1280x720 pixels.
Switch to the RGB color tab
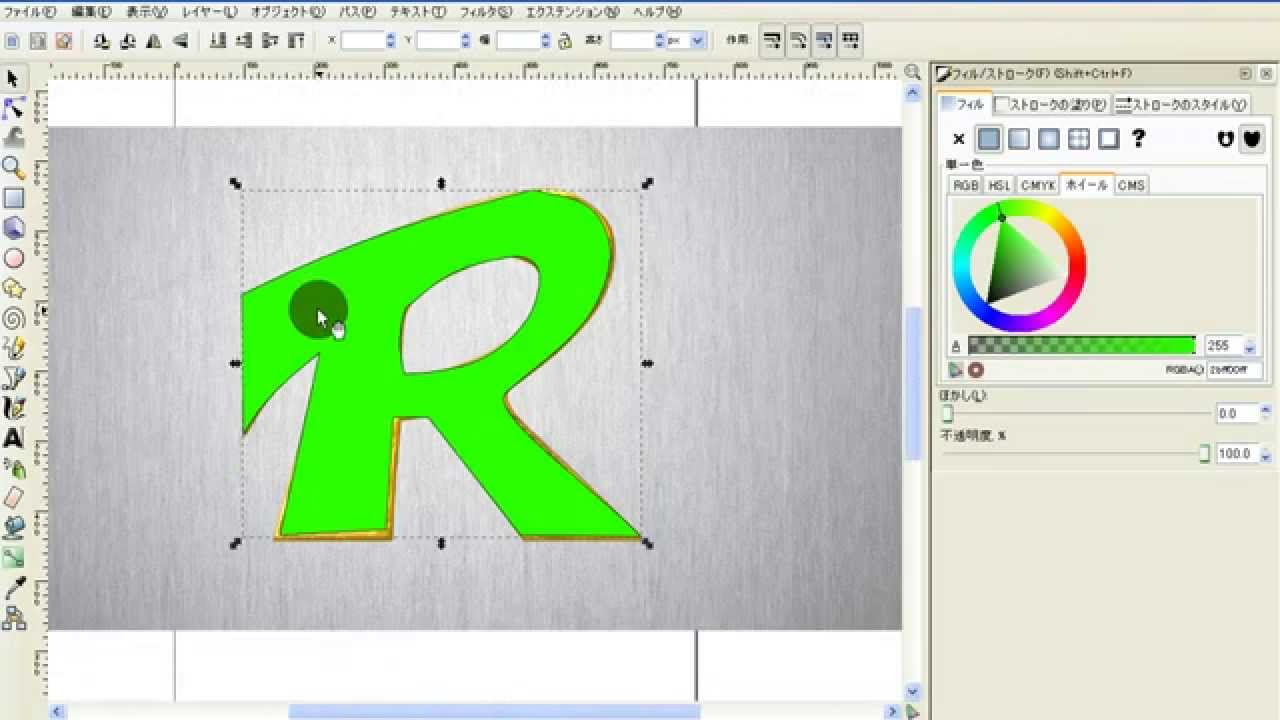pos(966,185)
